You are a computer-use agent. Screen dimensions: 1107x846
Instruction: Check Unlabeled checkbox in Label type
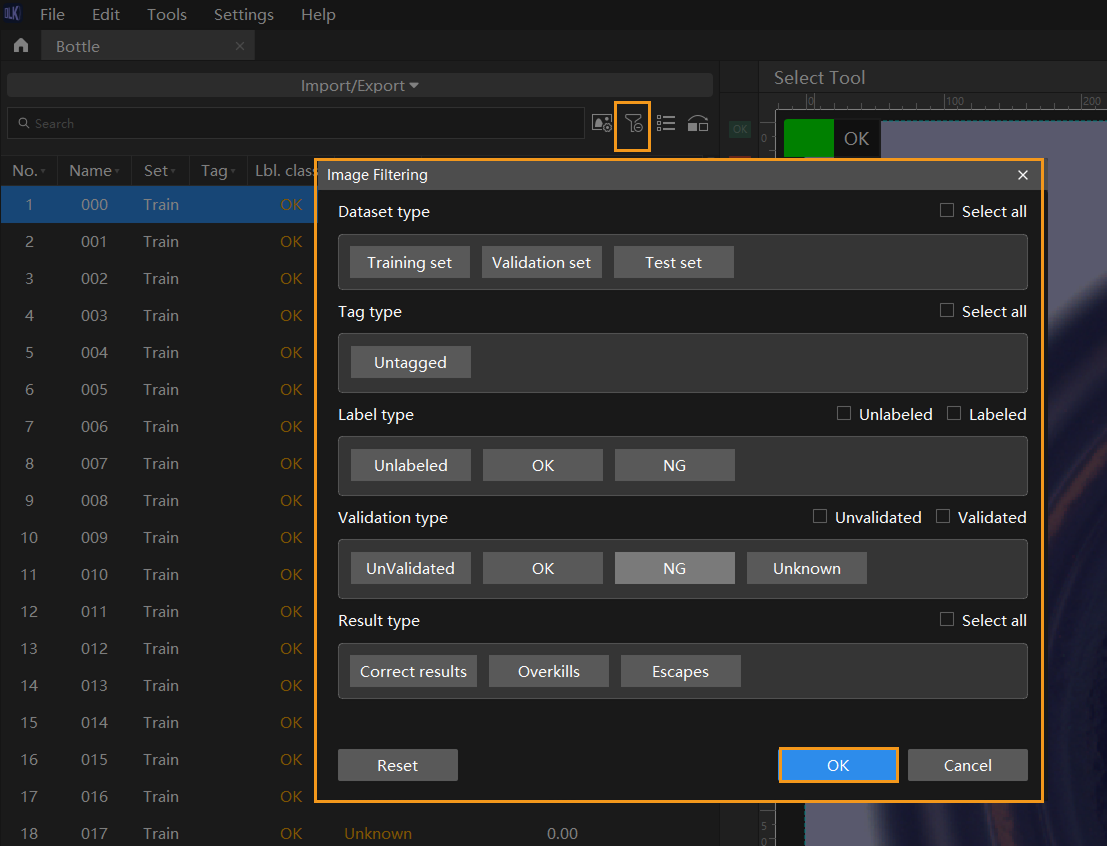844,414
